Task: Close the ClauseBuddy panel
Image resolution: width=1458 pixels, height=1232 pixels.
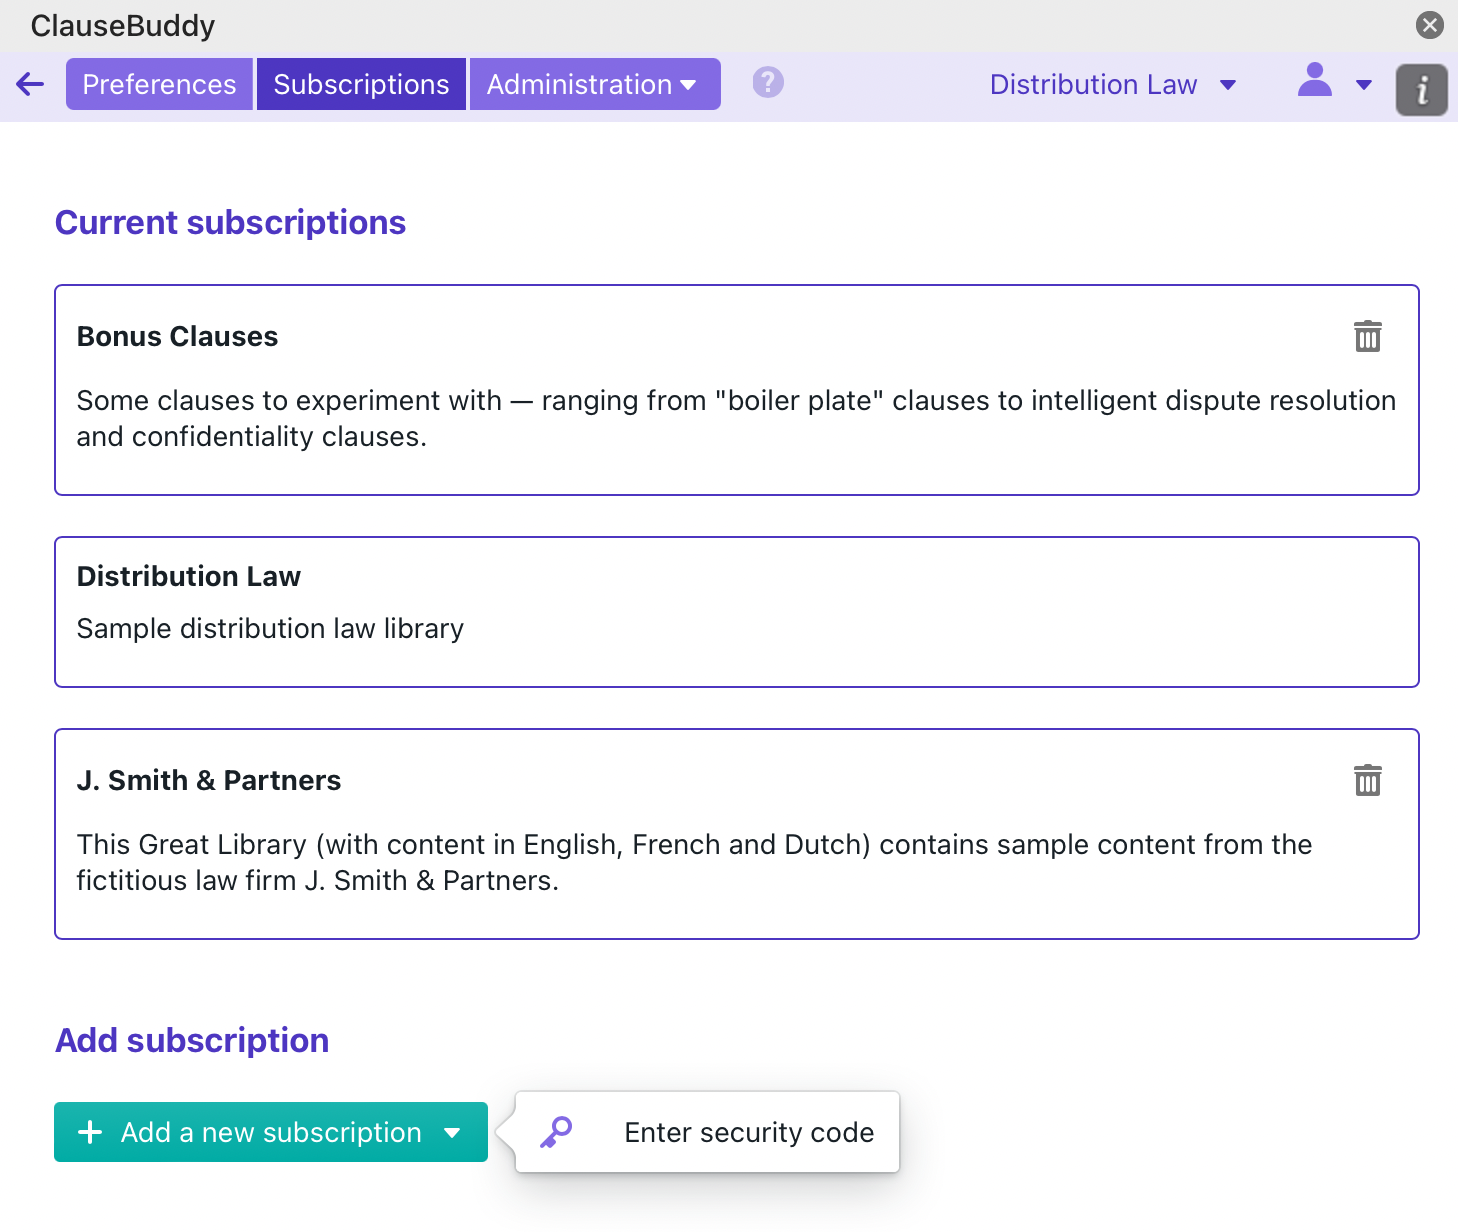Action: (1430, 25)
